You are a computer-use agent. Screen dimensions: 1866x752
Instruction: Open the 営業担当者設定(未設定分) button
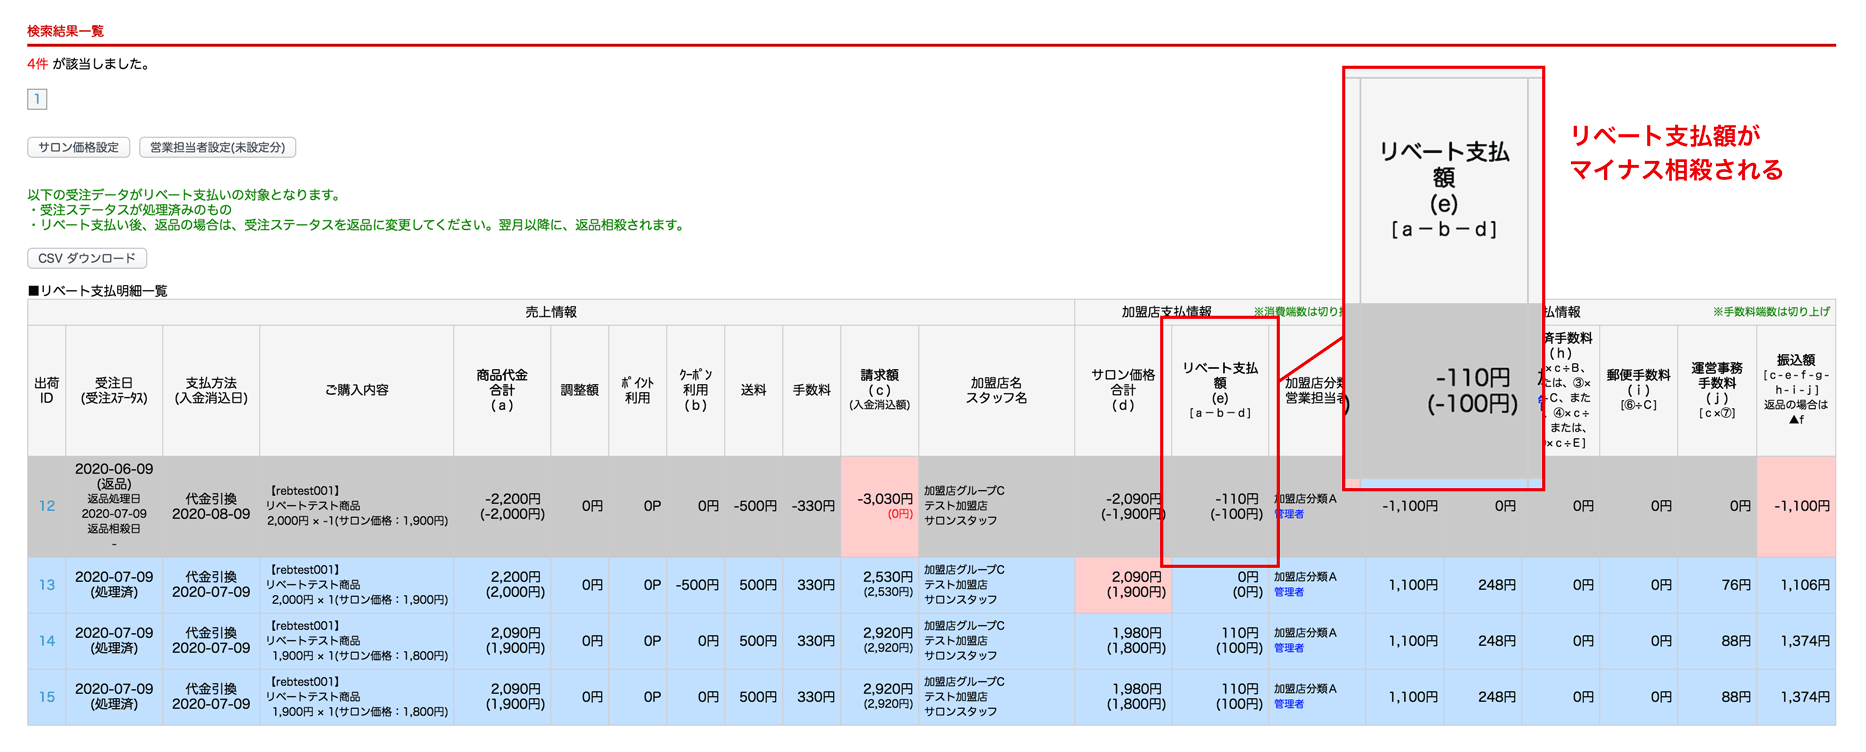pyautogui.click(x=217, y=147)
